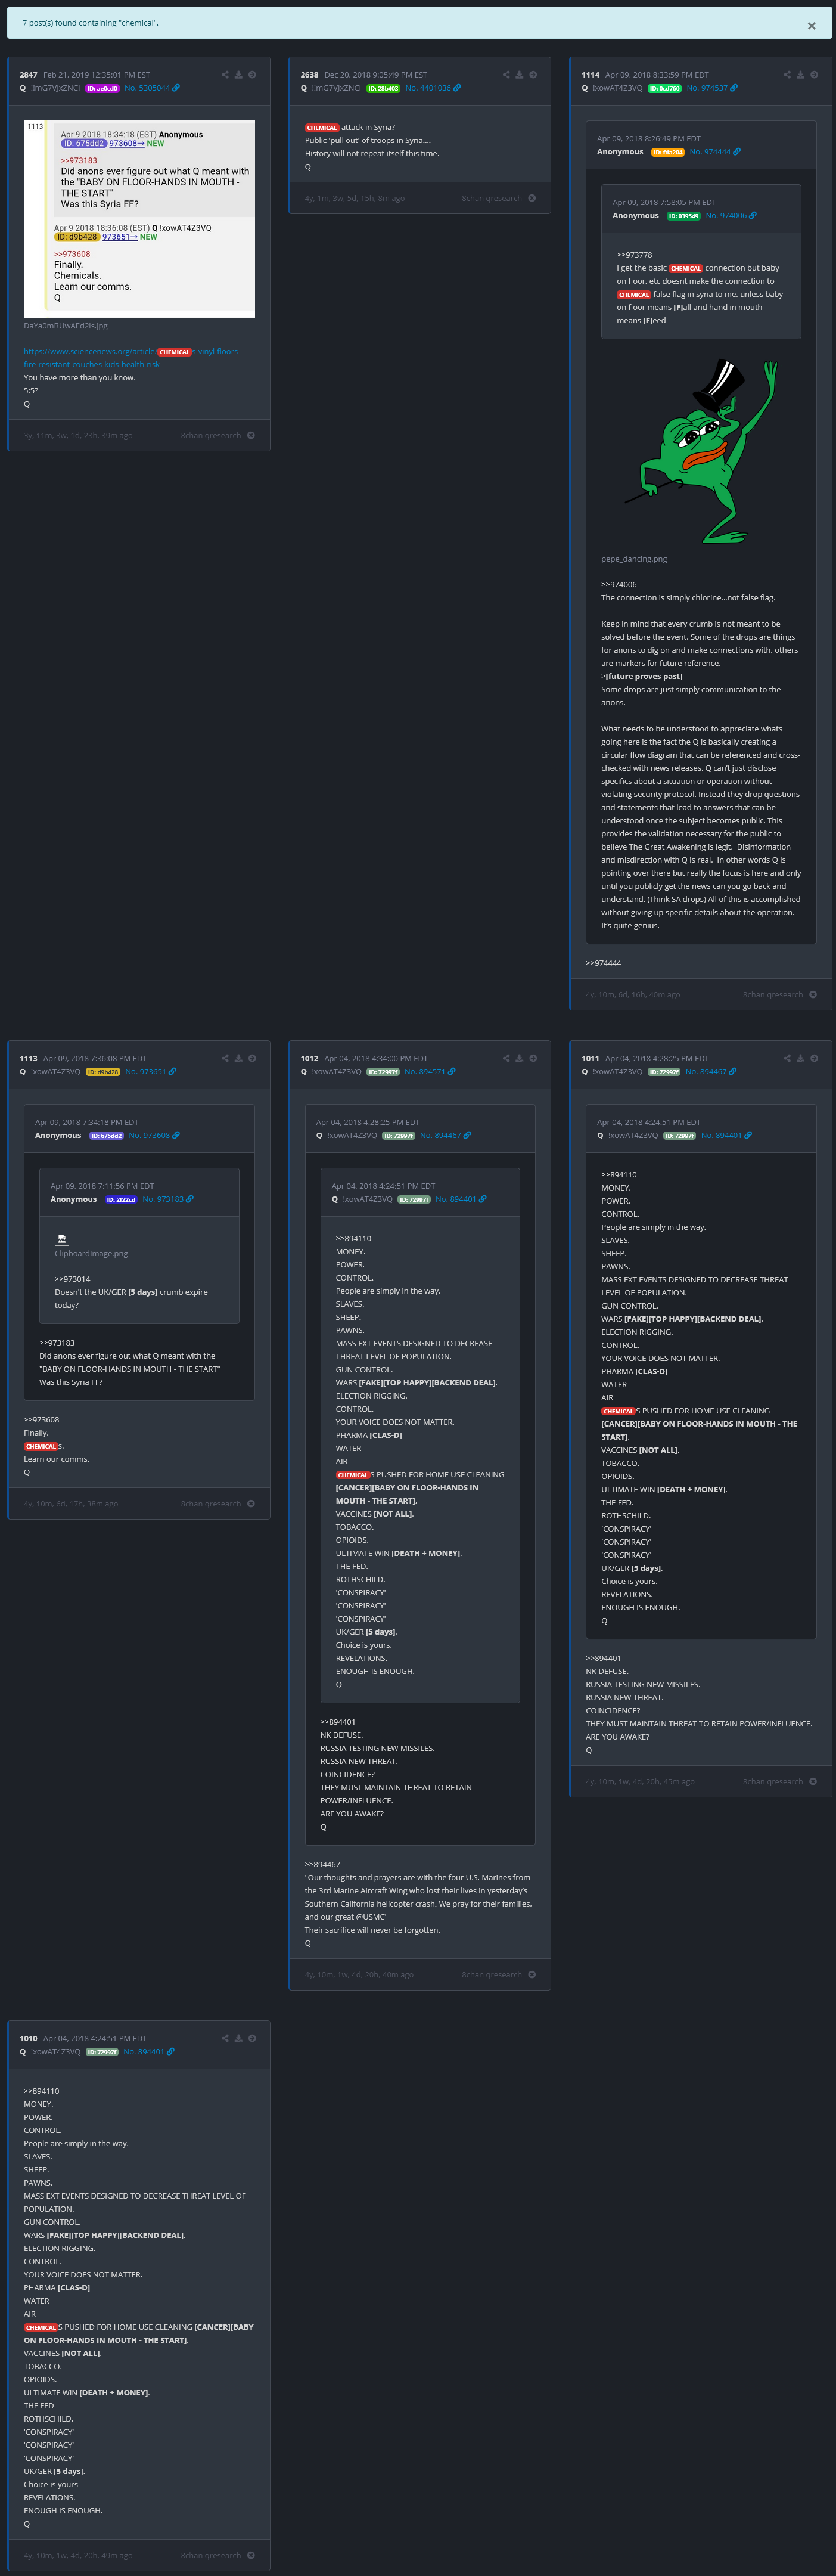This screenshot has height=2576, width=836.
Task: Open post 1012 with arrow icon
Action: 533,1058
